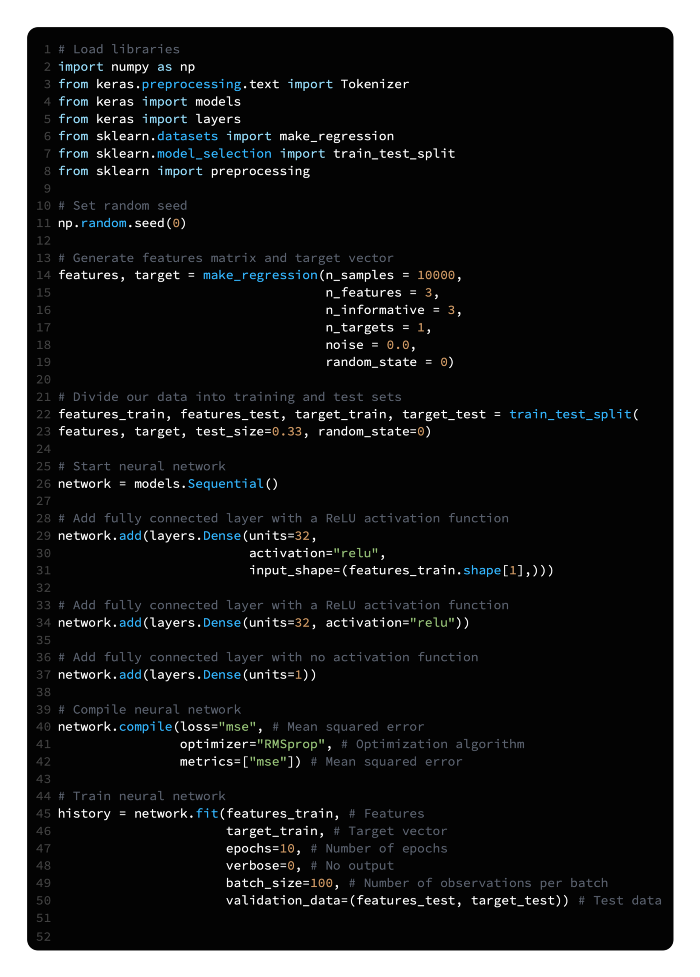Screen dimensions: 700x977
Task: Click 'target_train,' on line 46
Action: coord(276,831)
